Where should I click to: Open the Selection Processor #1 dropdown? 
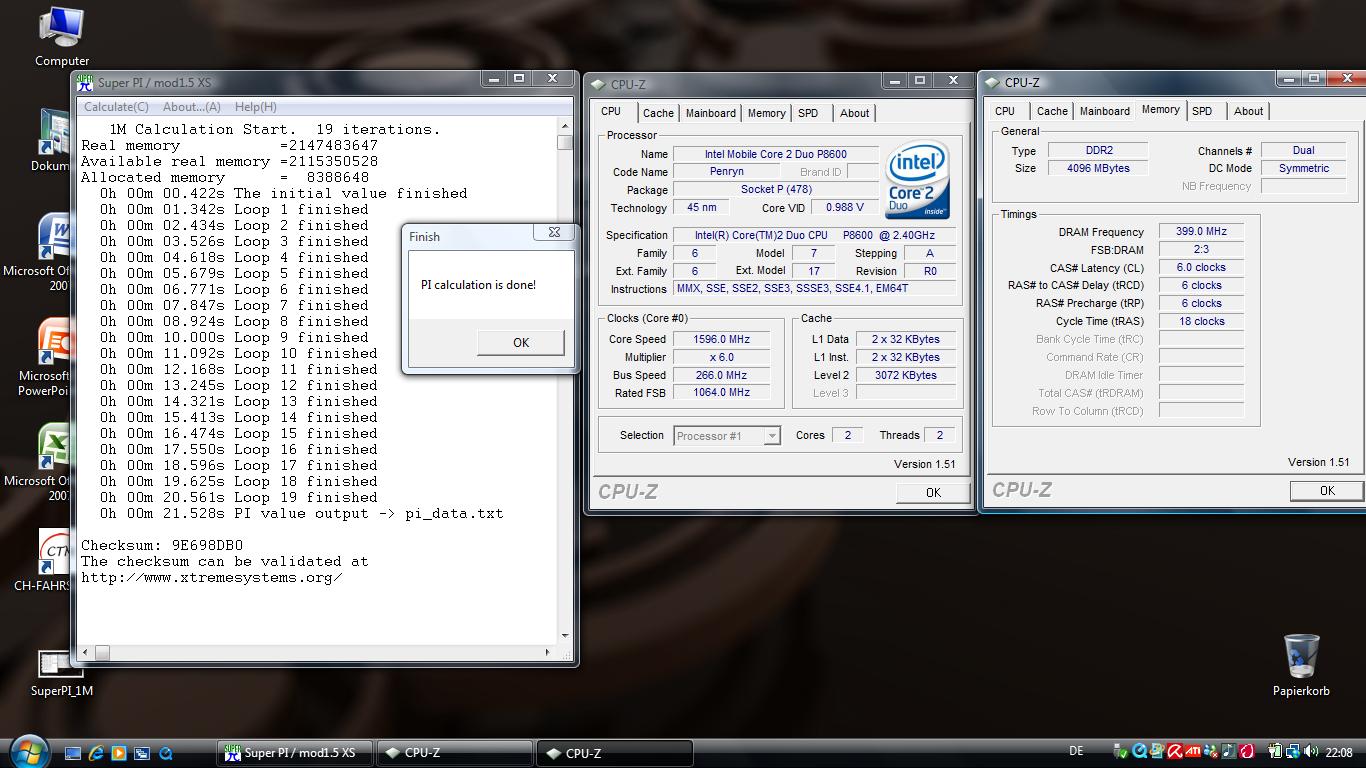pyautogui.click(x=727, y=436)
